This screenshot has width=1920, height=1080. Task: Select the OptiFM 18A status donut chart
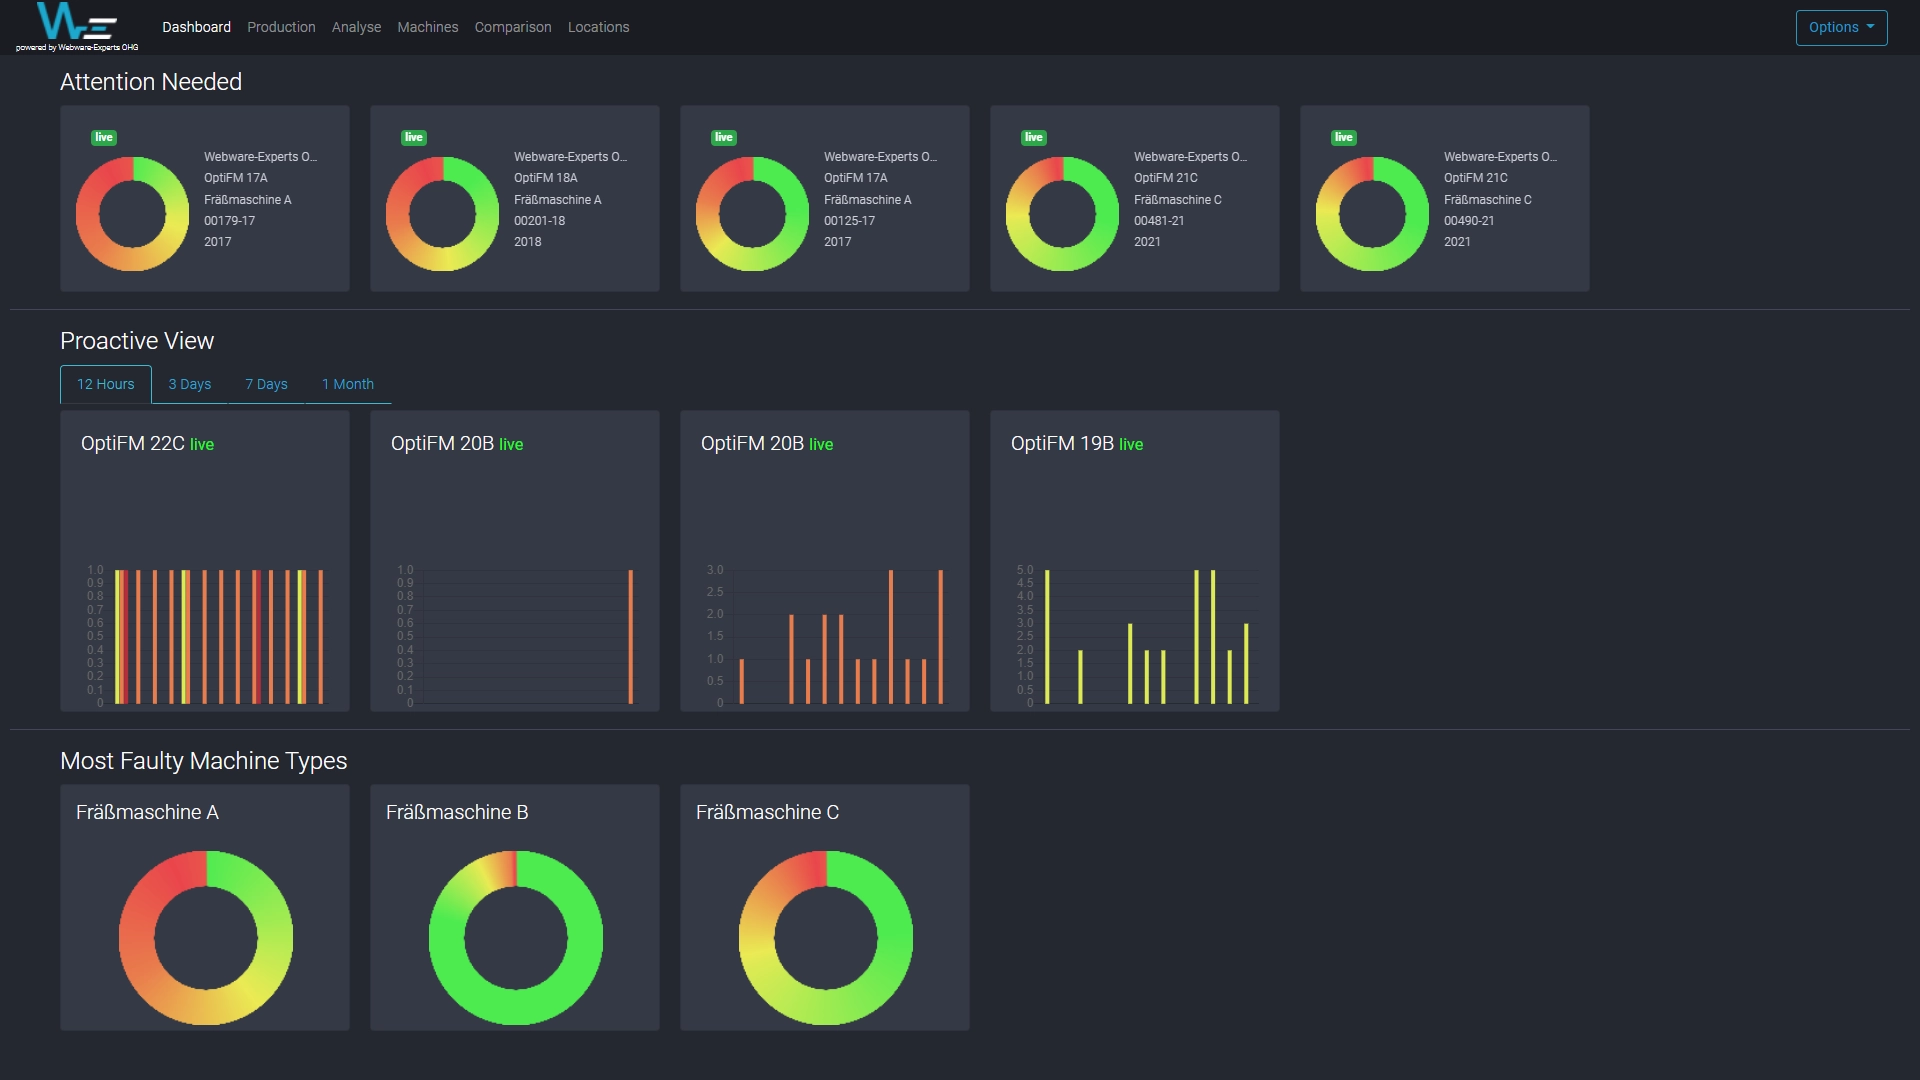[x=442, y=213]
